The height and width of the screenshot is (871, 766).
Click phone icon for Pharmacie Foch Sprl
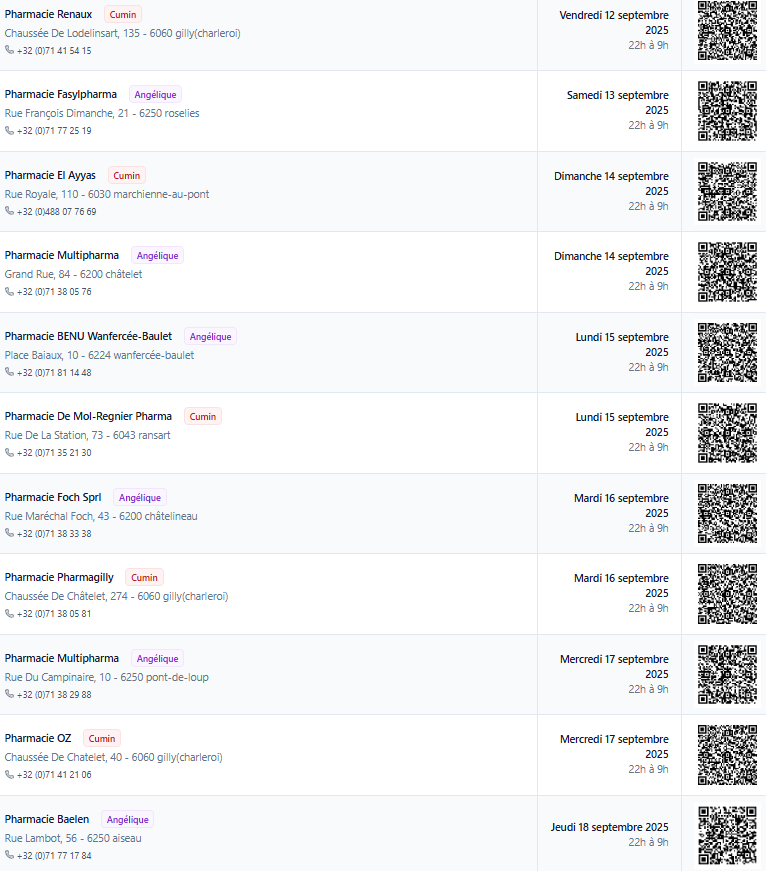[10, 534]
